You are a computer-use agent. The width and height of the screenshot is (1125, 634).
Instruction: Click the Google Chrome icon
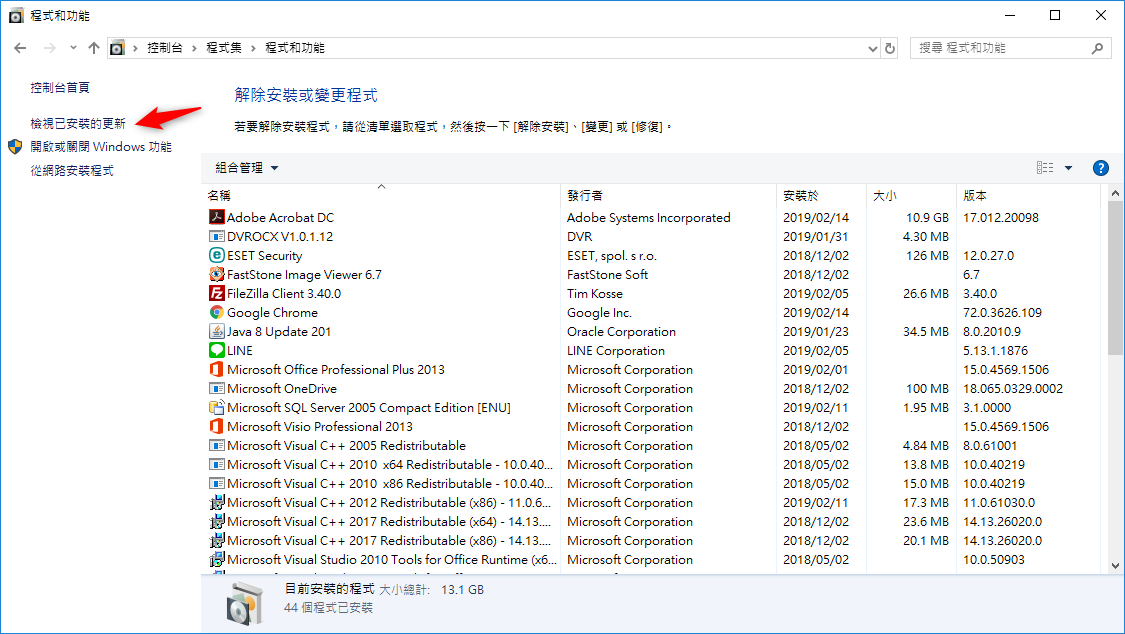[x=216, y=312]
